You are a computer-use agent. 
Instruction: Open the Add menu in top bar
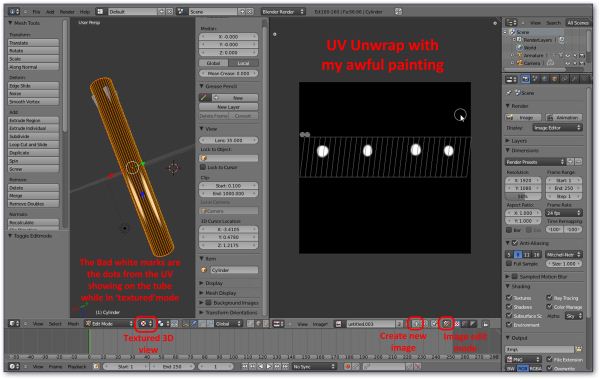(50, 12)
